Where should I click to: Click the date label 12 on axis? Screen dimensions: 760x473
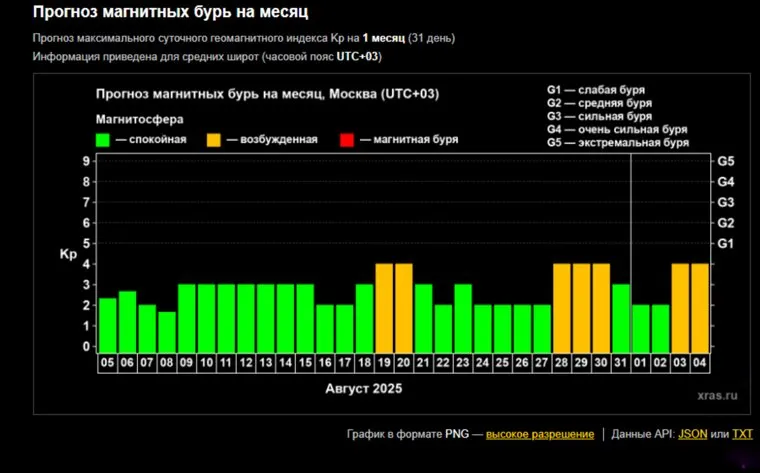(x=246, y=362)
